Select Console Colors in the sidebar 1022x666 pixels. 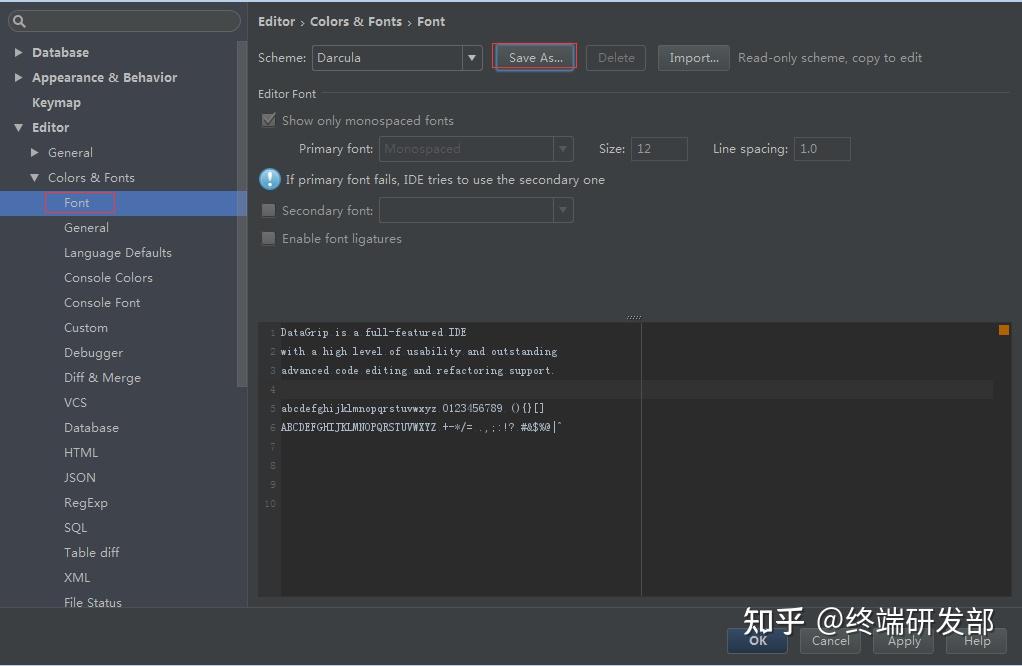108,277
